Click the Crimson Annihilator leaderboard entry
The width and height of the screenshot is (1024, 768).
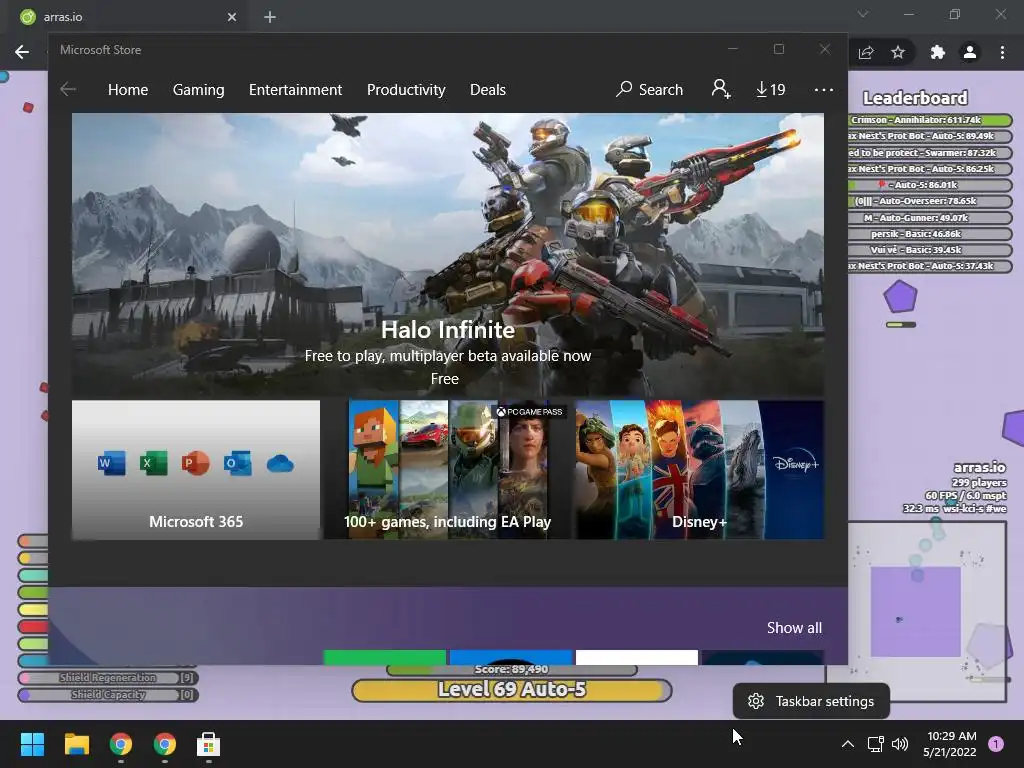click(930, 120)
